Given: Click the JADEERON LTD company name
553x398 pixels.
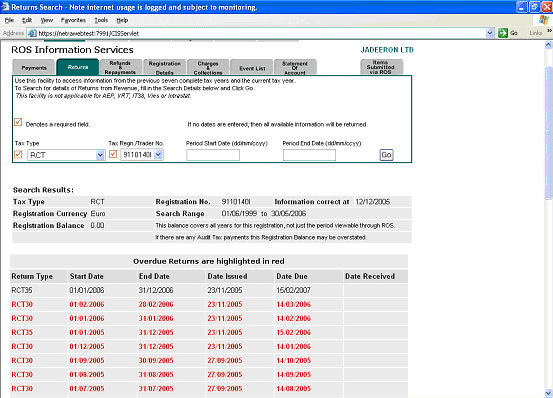Looking at the screenshot, I should [387, 50].
